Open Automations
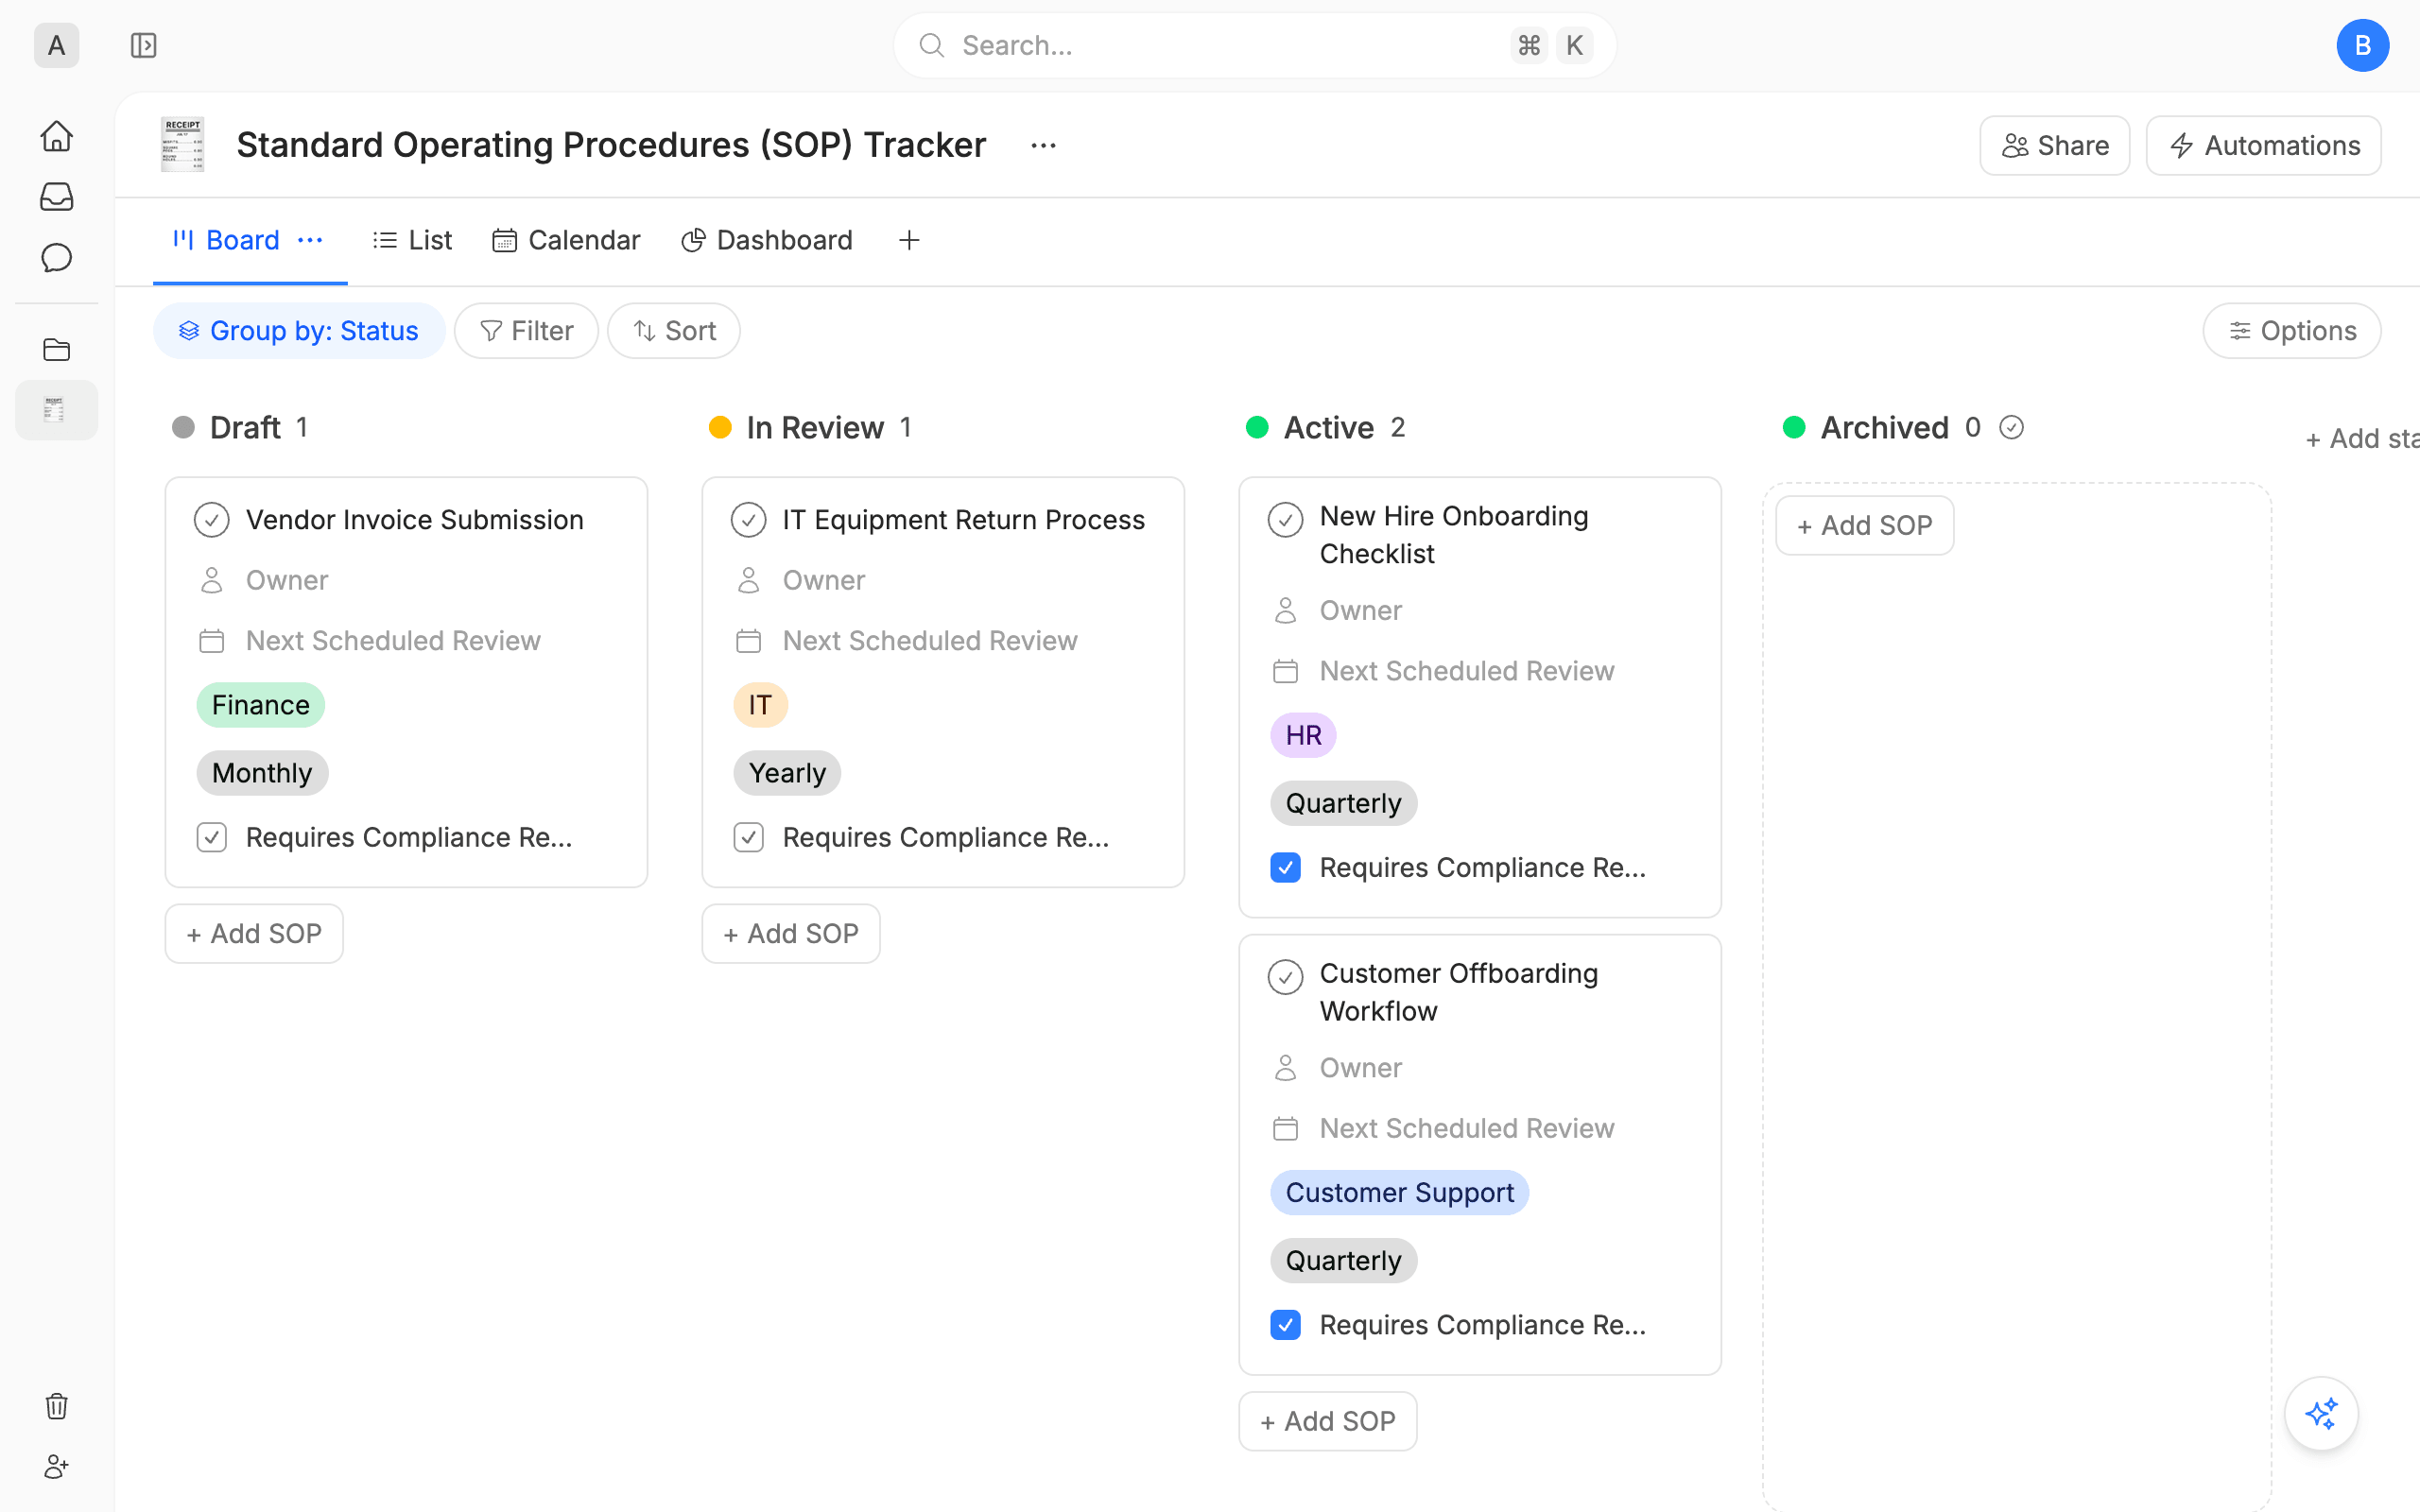The image size is (2420, 1512). [x=2263, y=146]
